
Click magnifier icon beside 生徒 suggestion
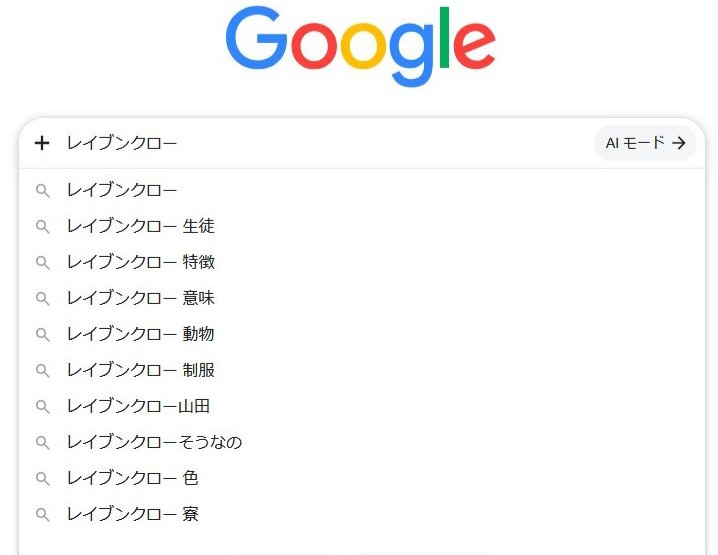[43, 227]
